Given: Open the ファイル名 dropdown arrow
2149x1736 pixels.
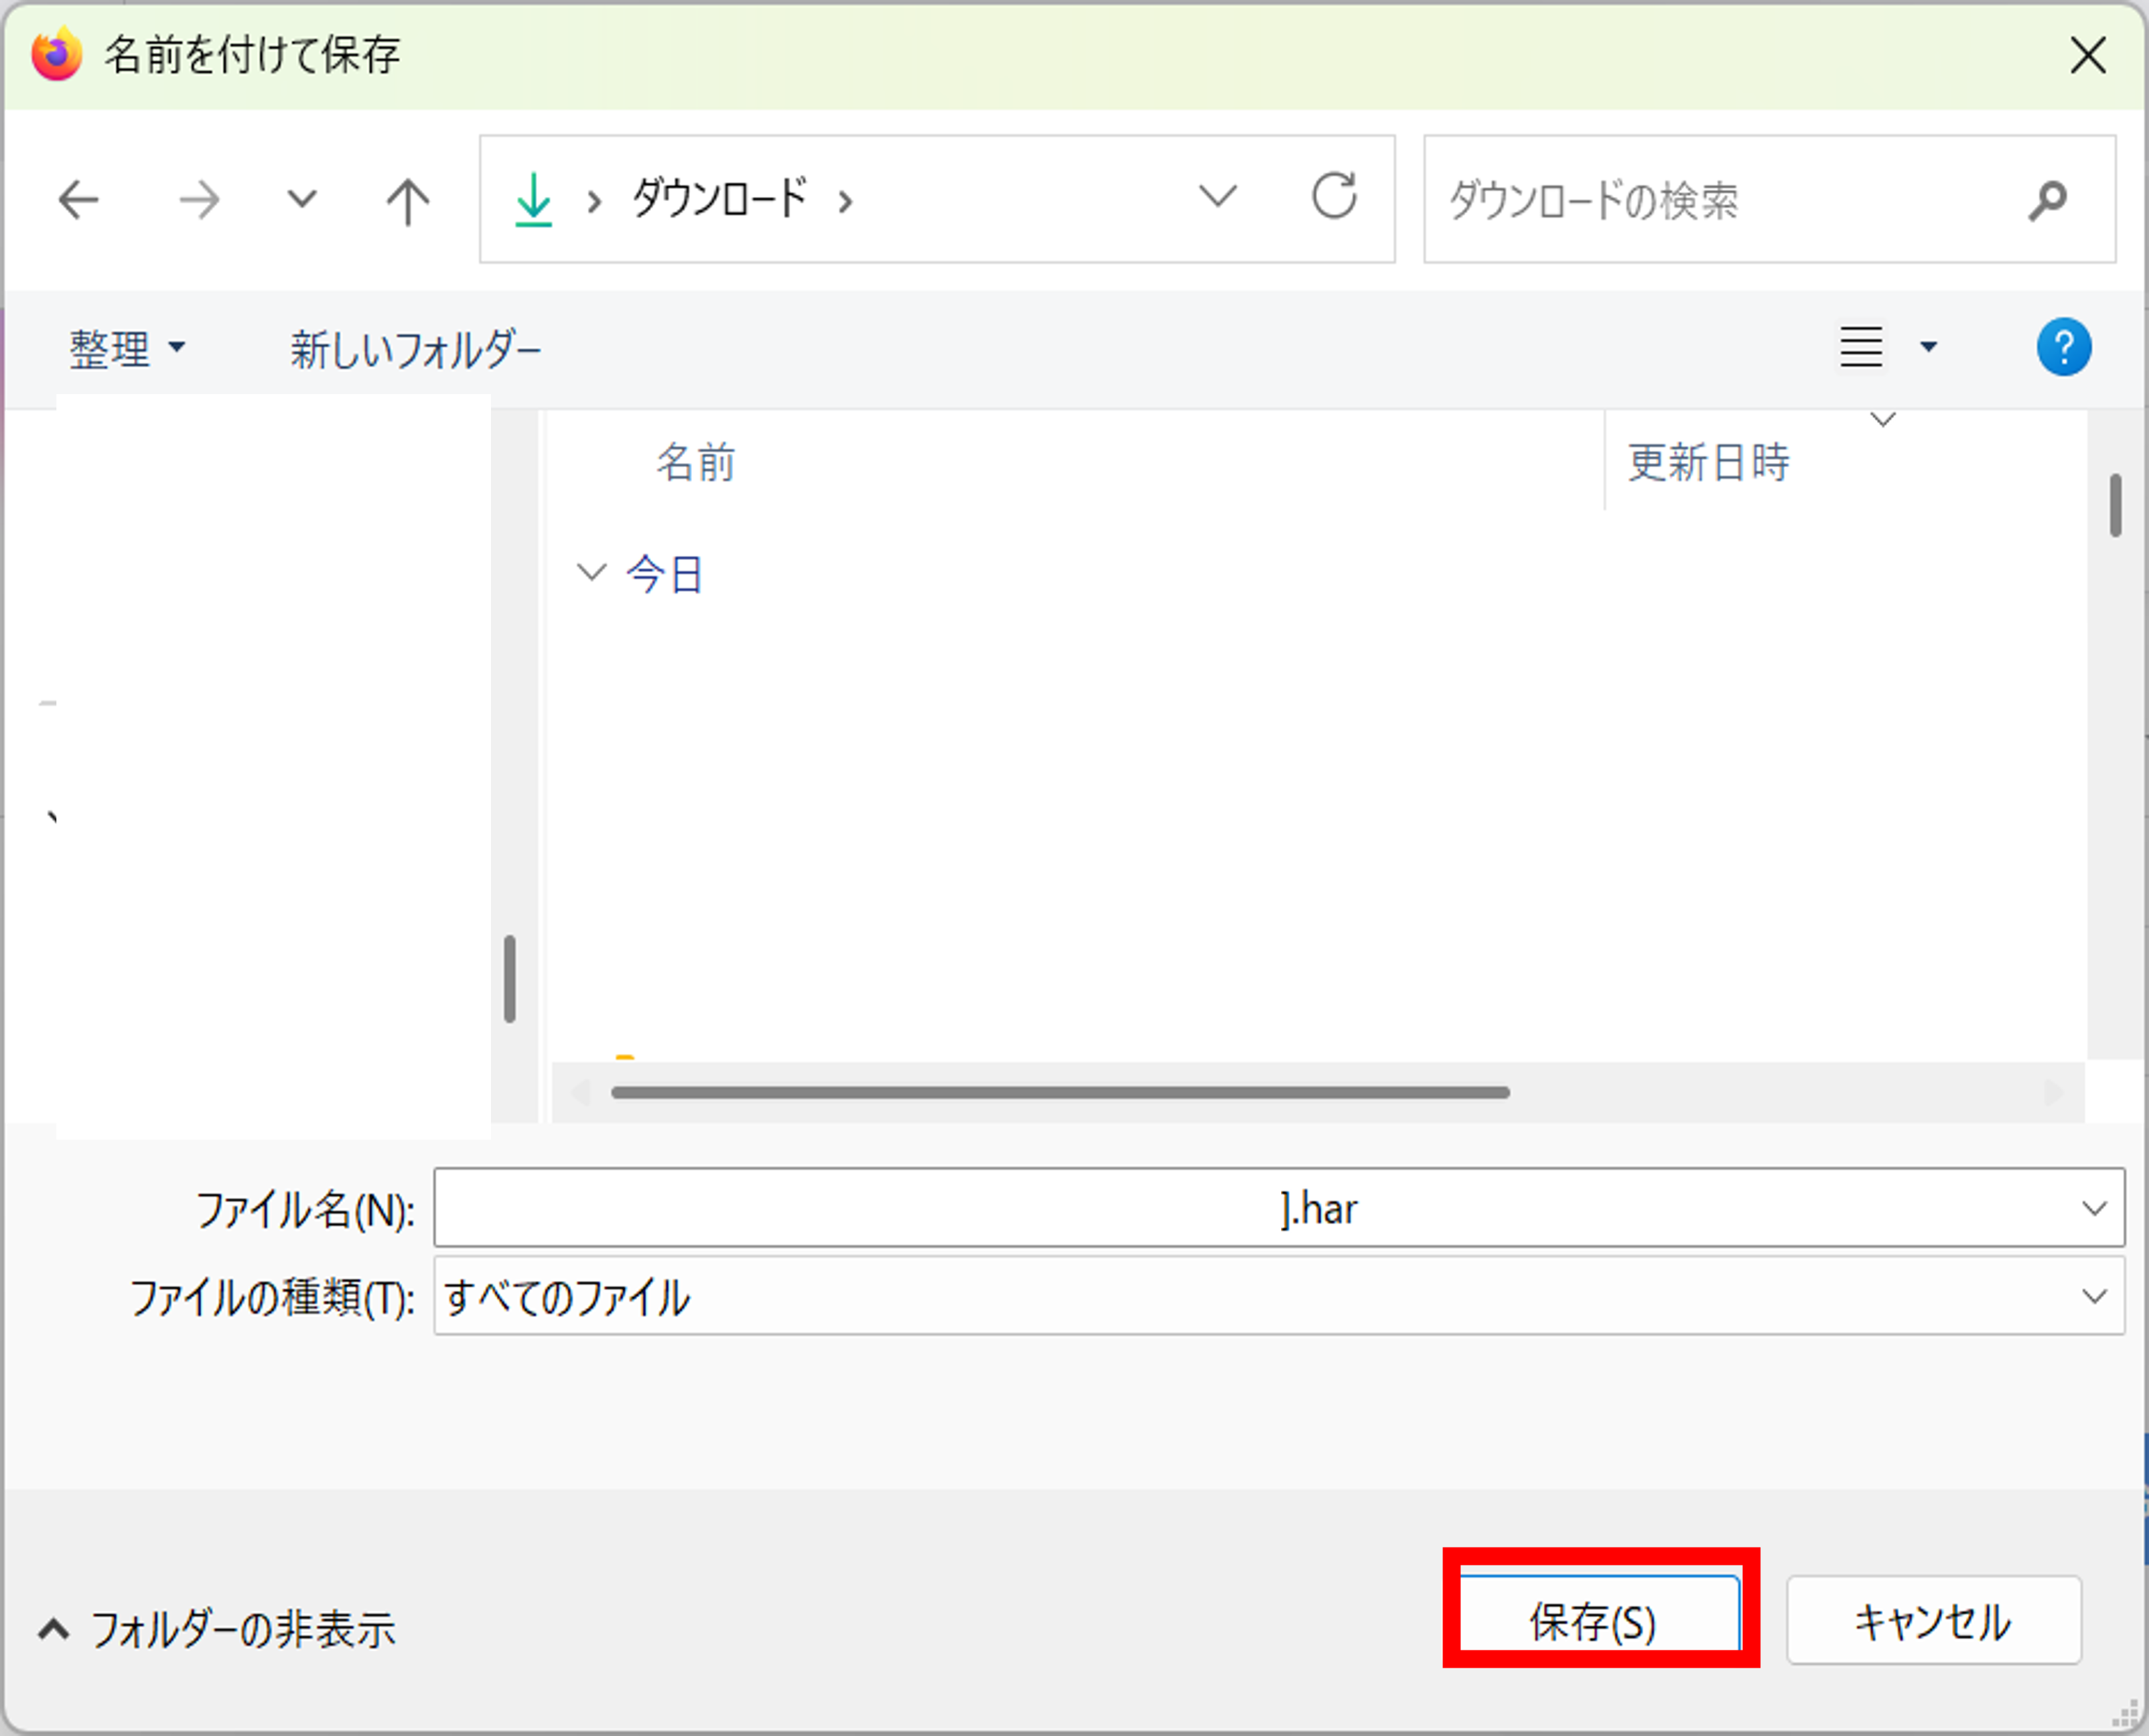Looking at the screenshot, I should click(x=2094, y=1208).
